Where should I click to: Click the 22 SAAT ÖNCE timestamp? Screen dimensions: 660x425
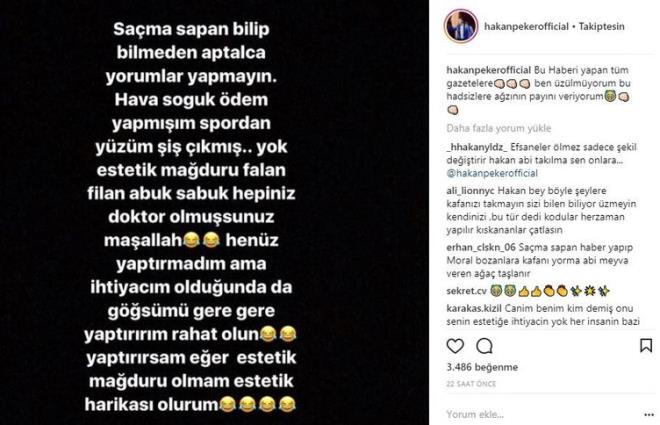(x=471, y=384)
